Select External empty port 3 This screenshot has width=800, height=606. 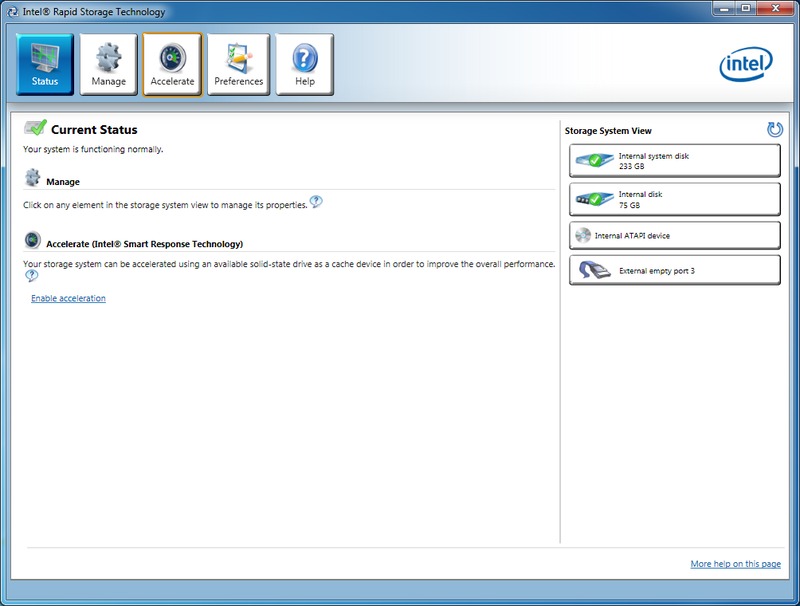(674, 270)
